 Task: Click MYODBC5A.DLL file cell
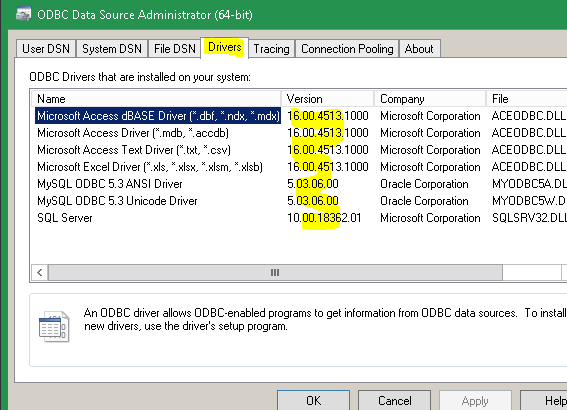pyautogui.click(x=529, y=184)
